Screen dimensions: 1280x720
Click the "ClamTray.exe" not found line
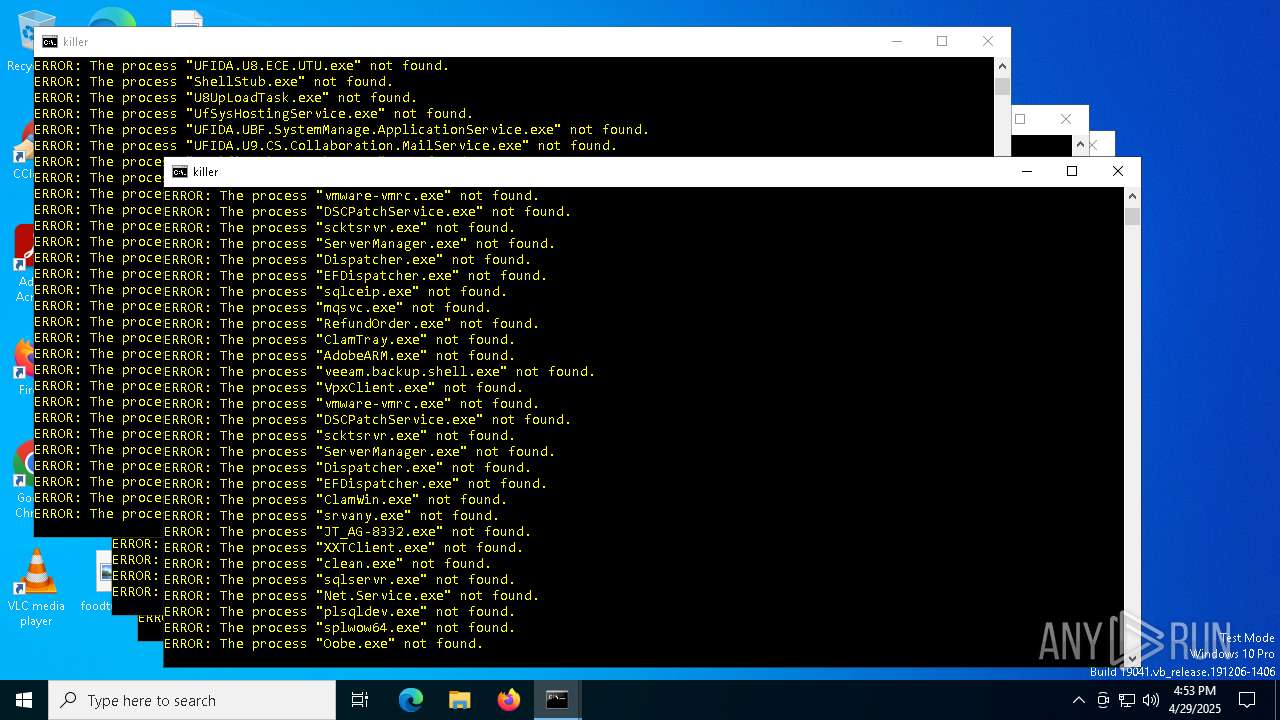click(339, 340)
